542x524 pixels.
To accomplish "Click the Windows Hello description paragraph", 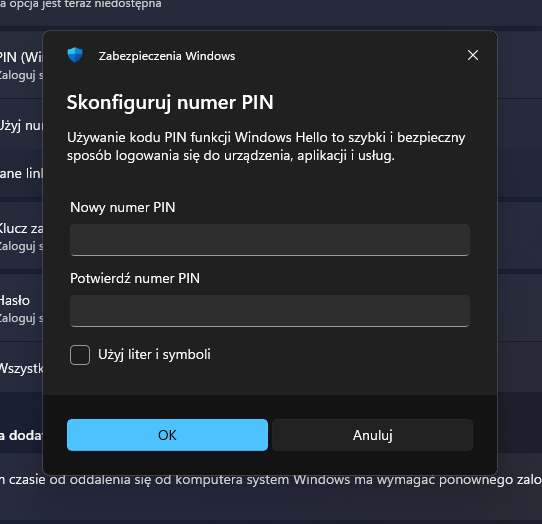I will [x=266, y=147].
